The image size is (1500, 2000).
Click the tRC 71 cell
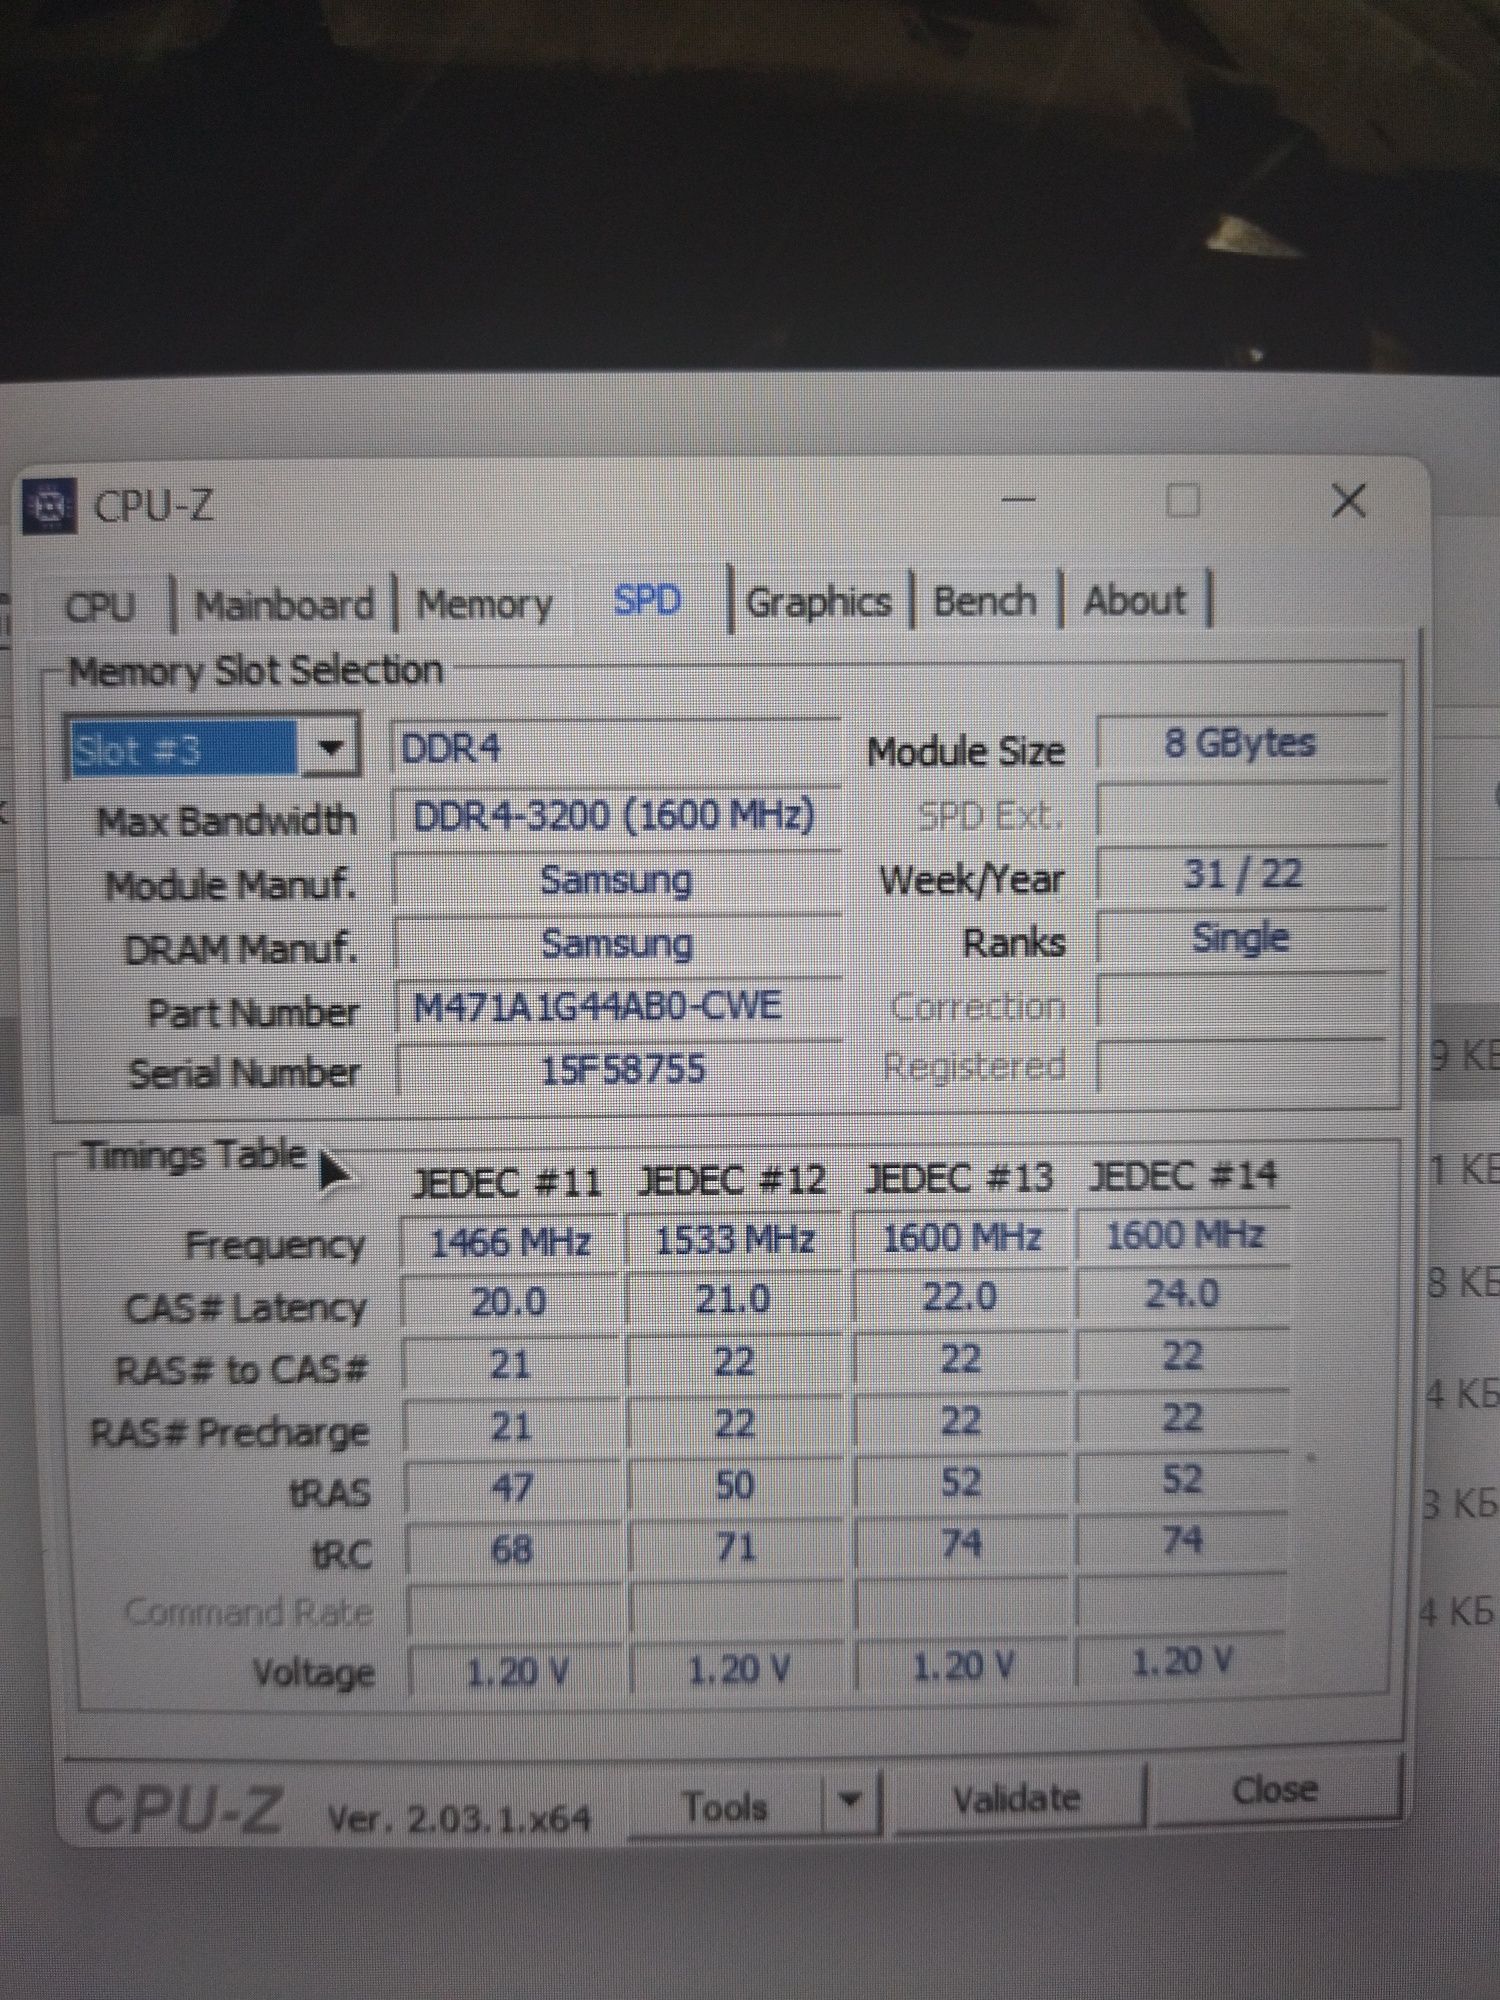[x=737, y=1547]
